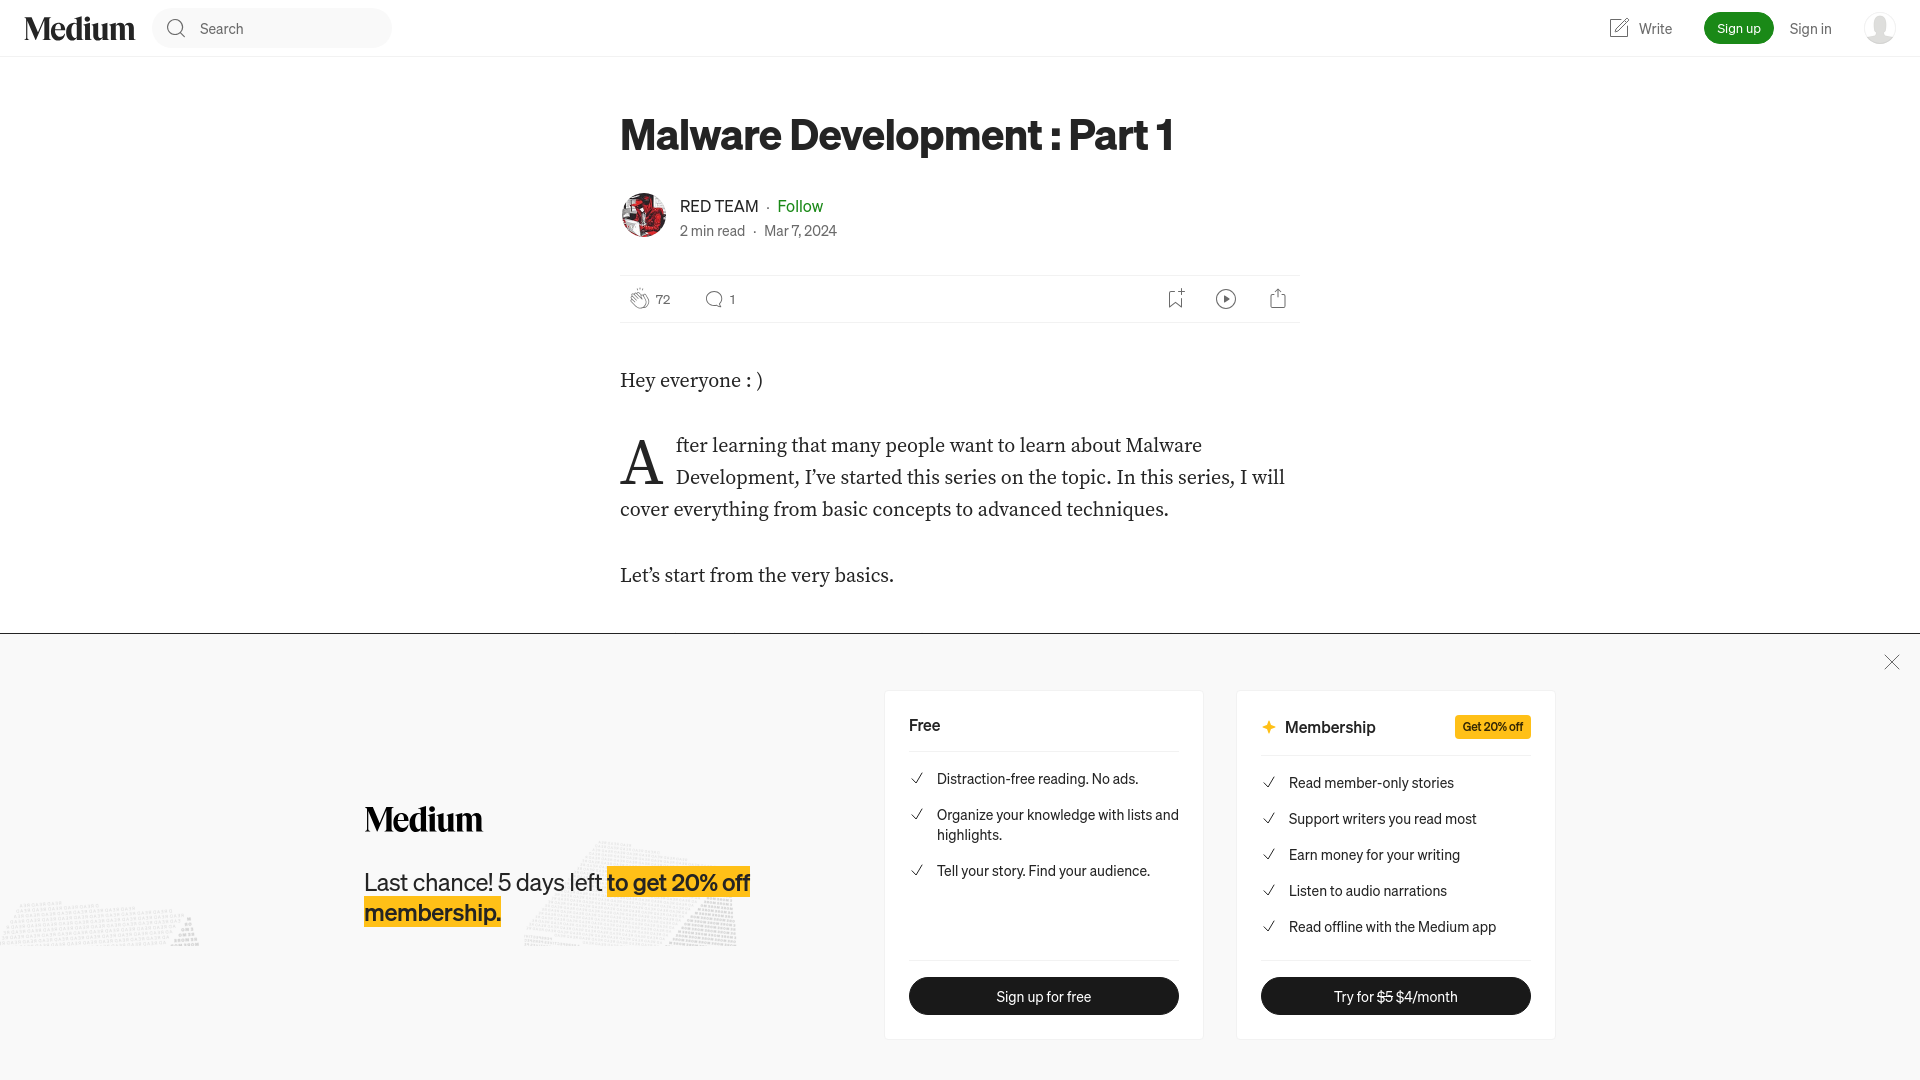
Task: Click the RED TEAM author avatar
Action: 644,215
